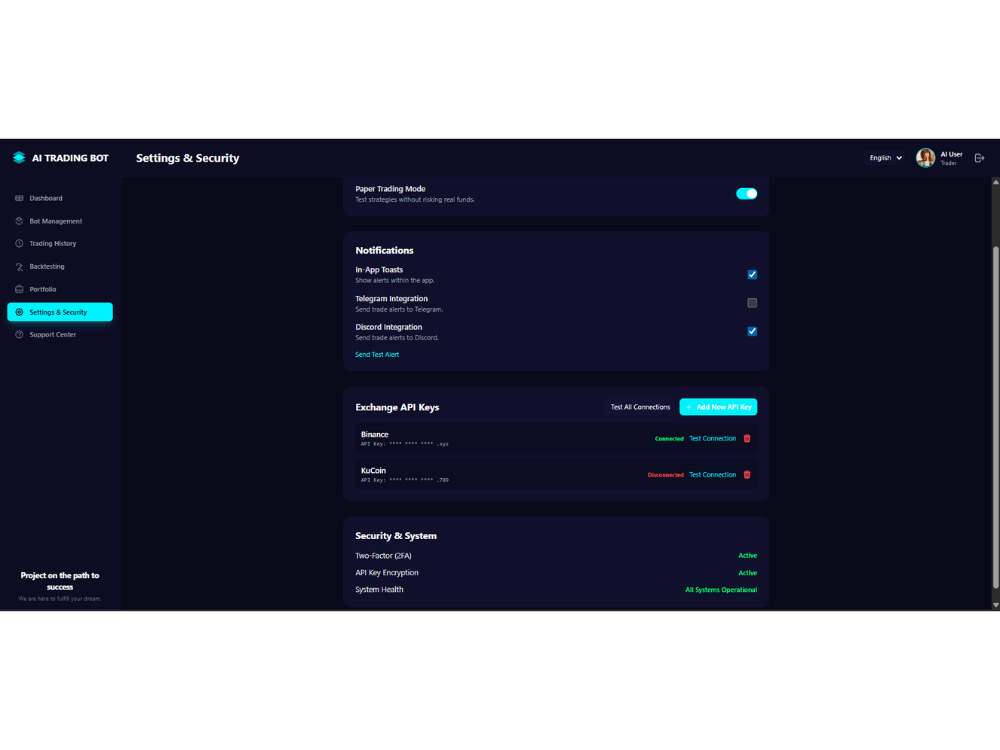
Task: Click the logout icon in header
Action: [x=979, y=158]
